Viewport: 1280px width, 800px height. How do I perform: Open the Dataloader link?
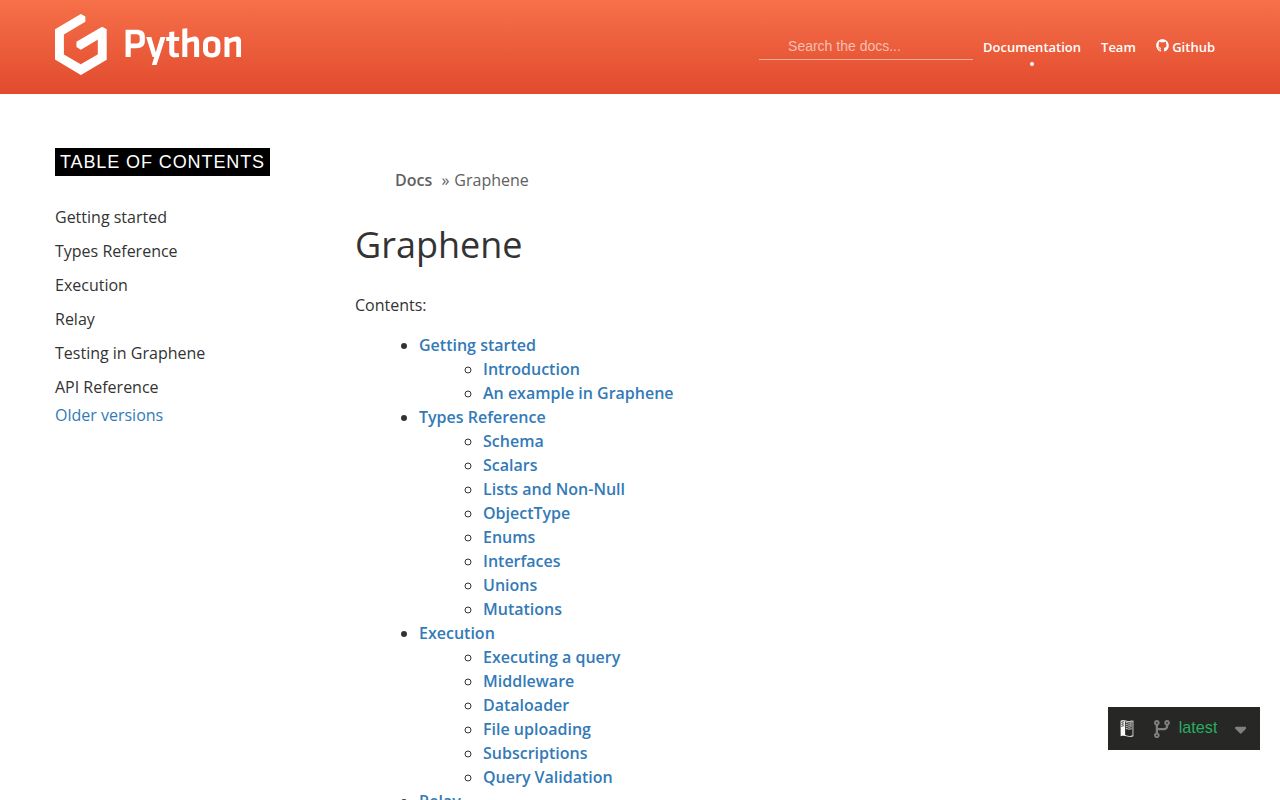[x=526, y=705]
